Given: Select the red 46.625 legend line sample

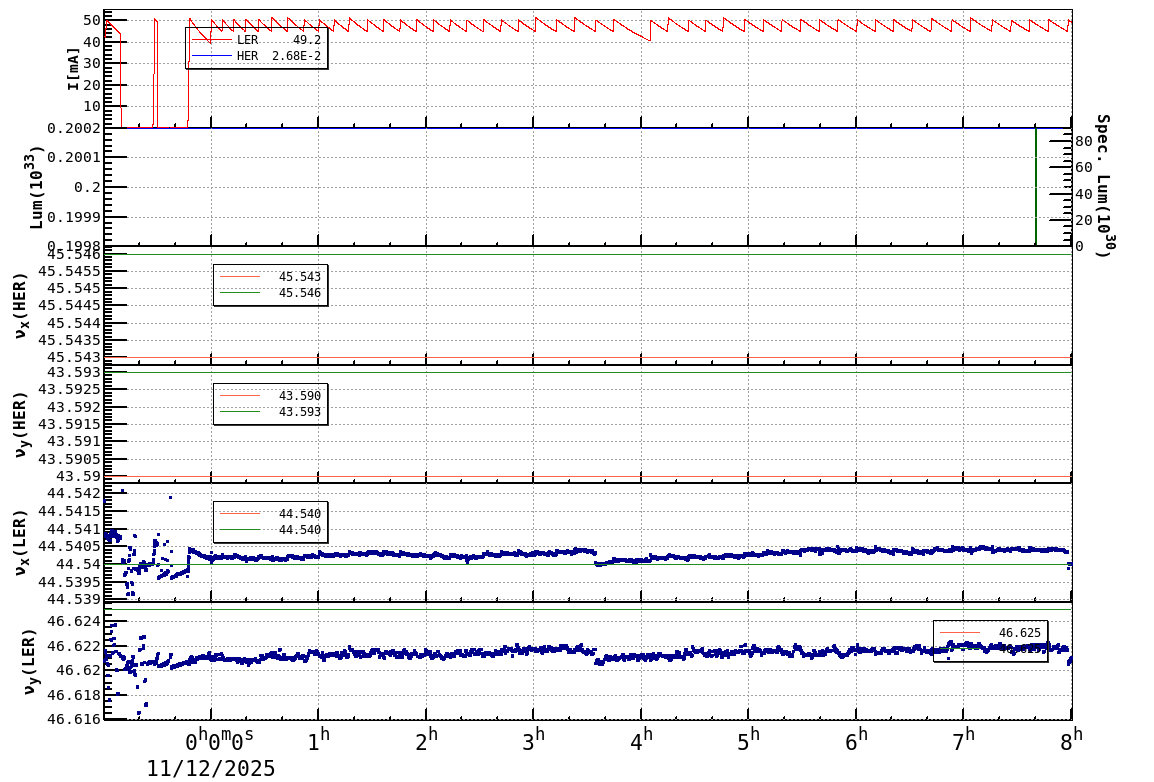Looking at the screenshot, I should click(x=960, y=632).
